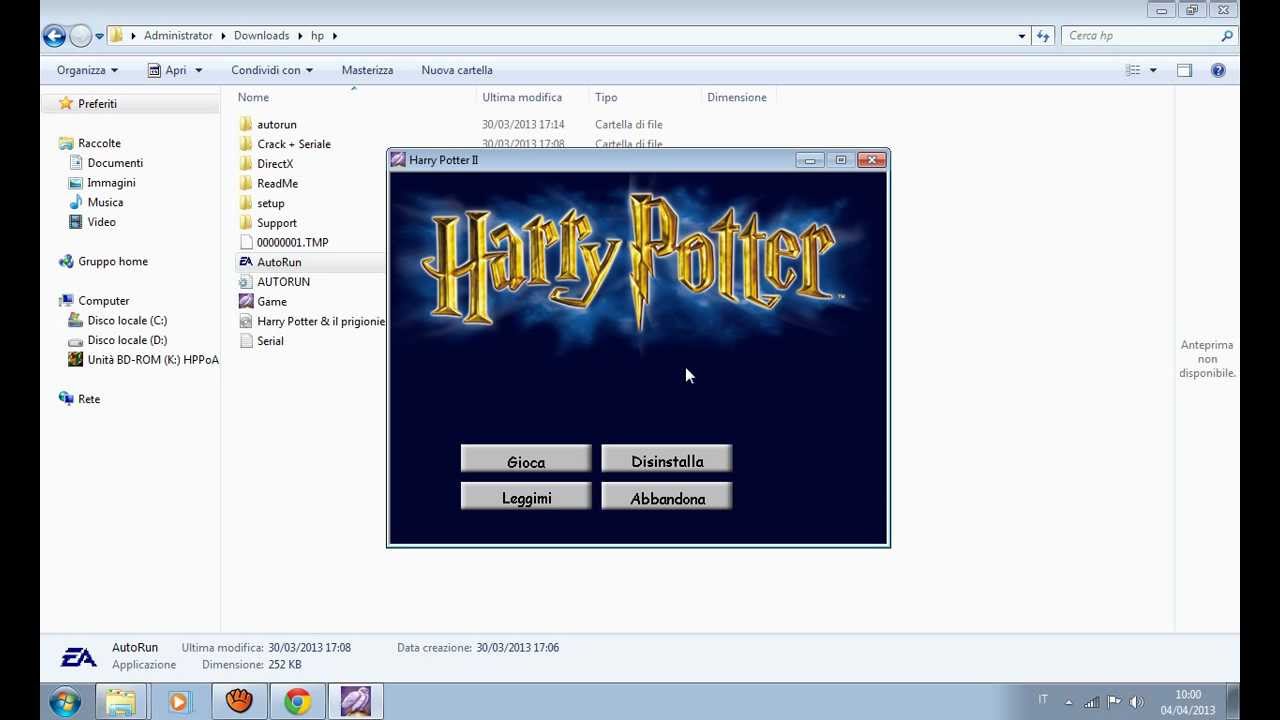The height and width of the screenshot is (720, 1280).
Task: Open Gruppo home in the sidebar
Action: [113, 262]
